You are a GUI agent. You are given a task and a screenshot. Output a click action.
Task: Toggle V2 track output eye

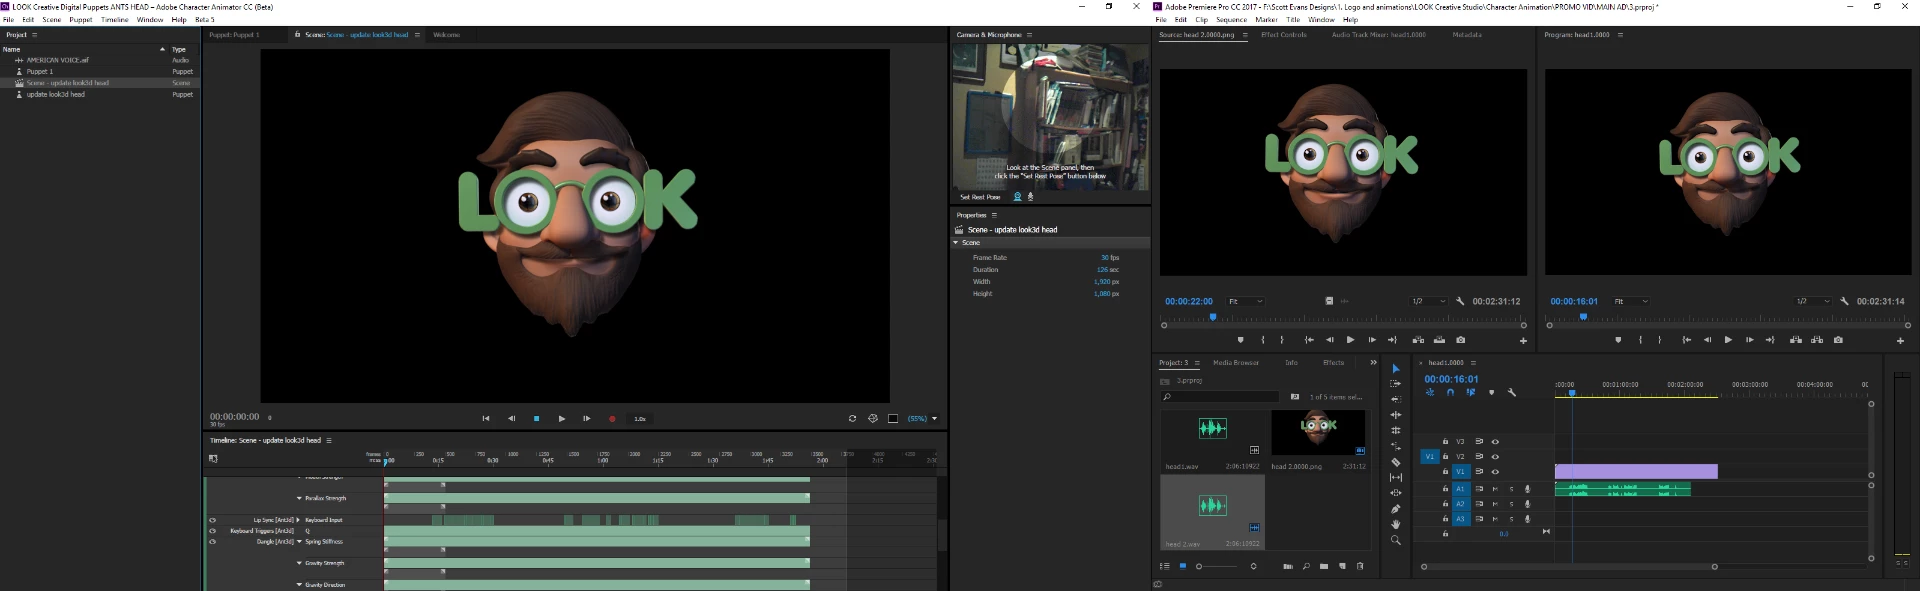[x=1496, y=457]
